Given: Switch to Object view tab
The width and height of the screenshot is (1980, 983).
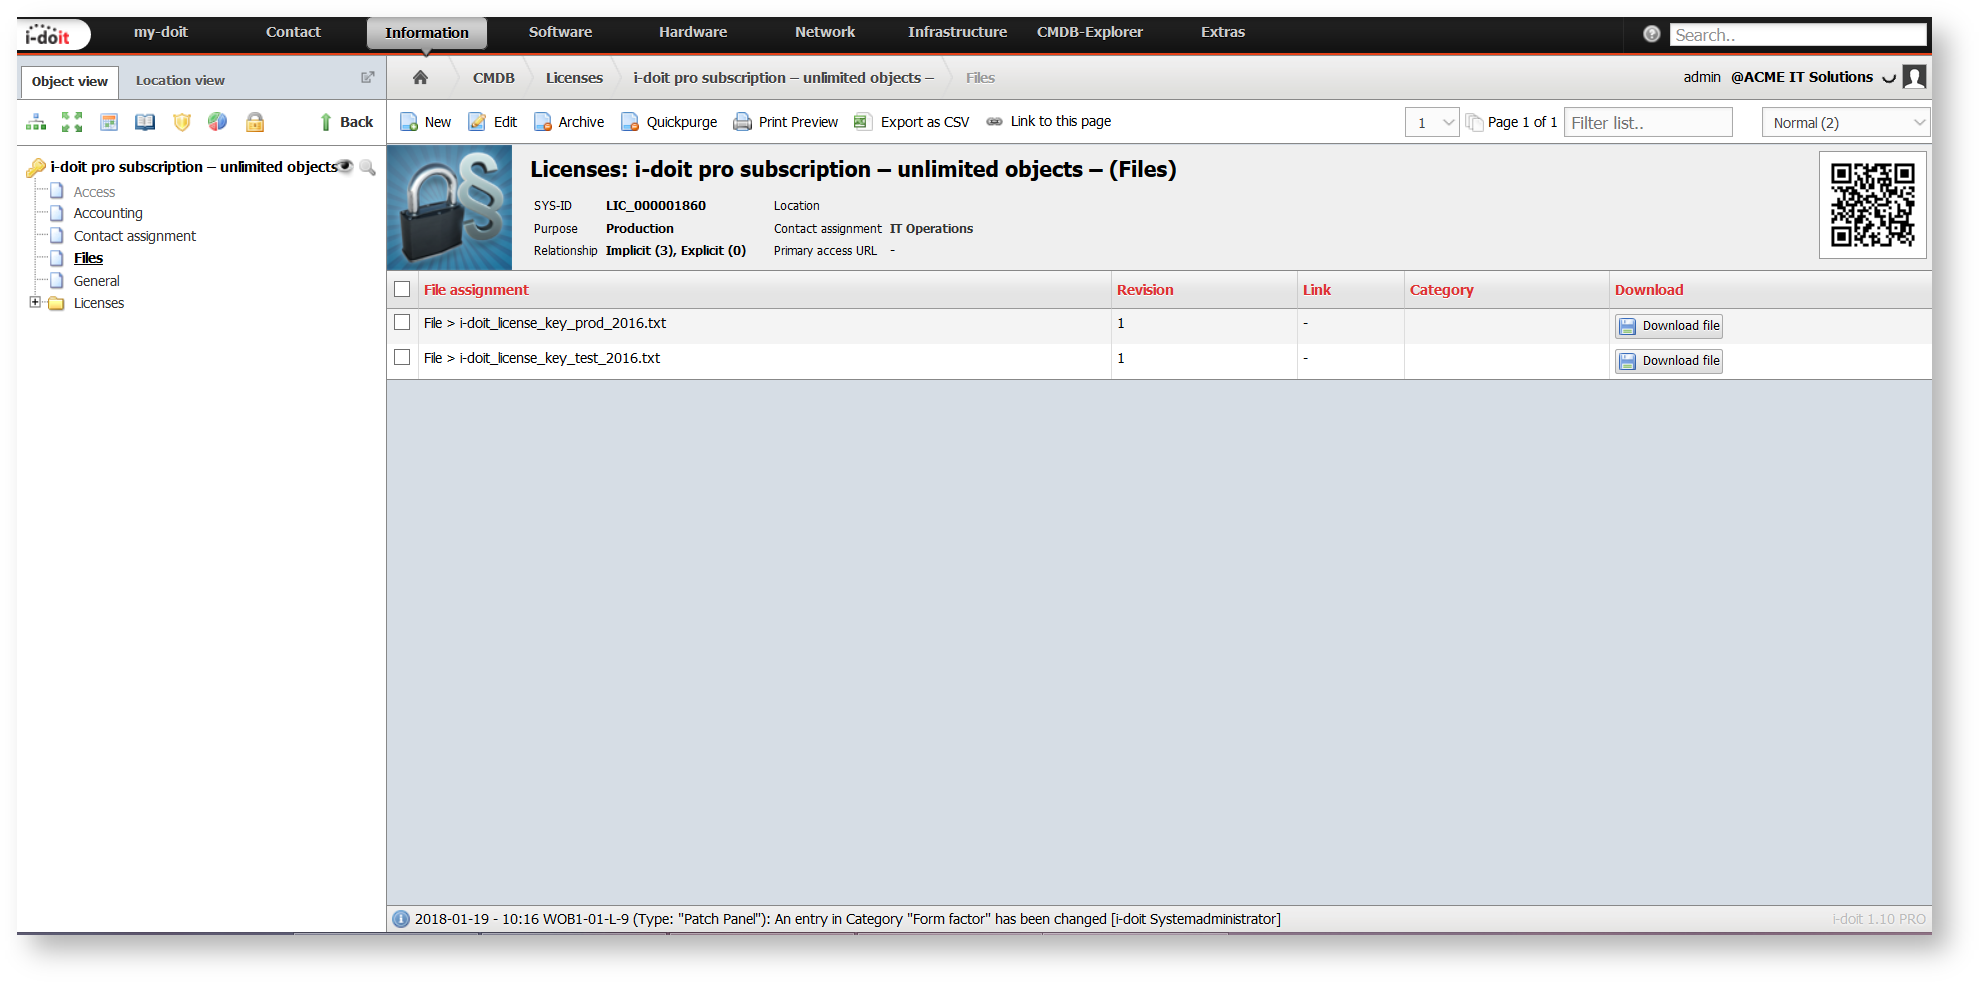Looking at the screenshot, I should tap(69, 81).
